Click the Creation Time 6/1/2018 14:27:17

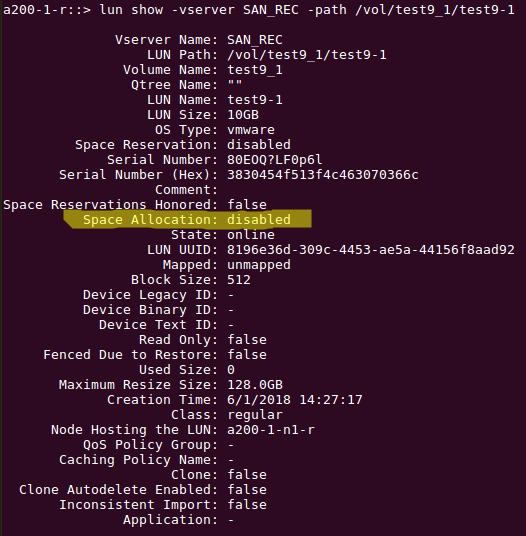(295, 400)
